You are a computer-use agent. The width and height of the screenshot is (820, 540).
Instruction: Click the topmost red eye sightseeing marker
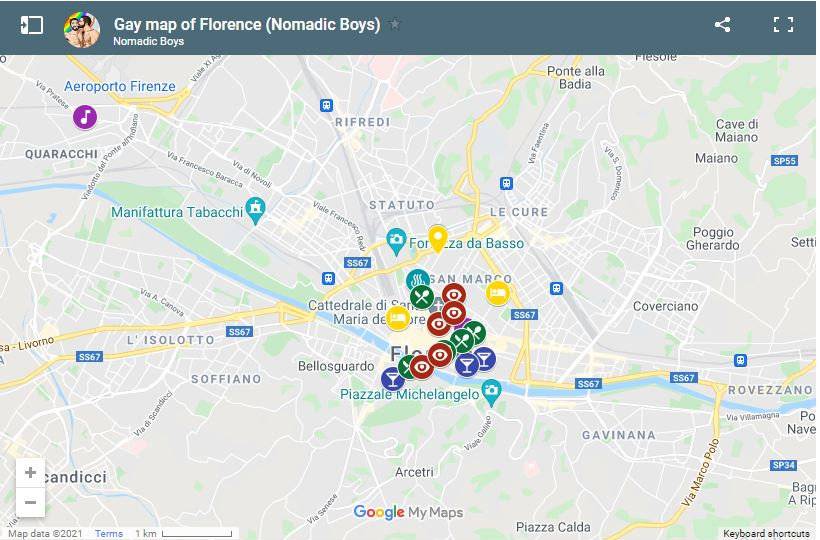click(453, 295)
